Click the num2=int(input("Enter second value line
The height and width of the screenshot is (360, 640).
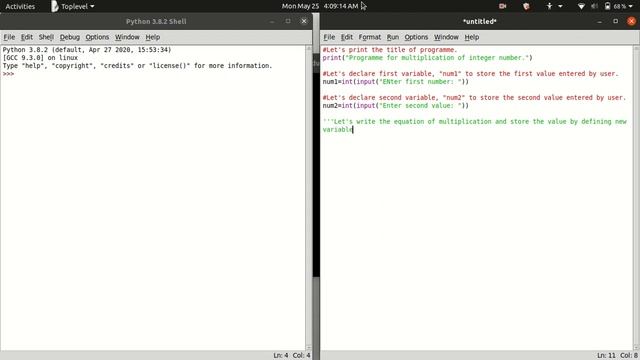click(x=396, y=106)
